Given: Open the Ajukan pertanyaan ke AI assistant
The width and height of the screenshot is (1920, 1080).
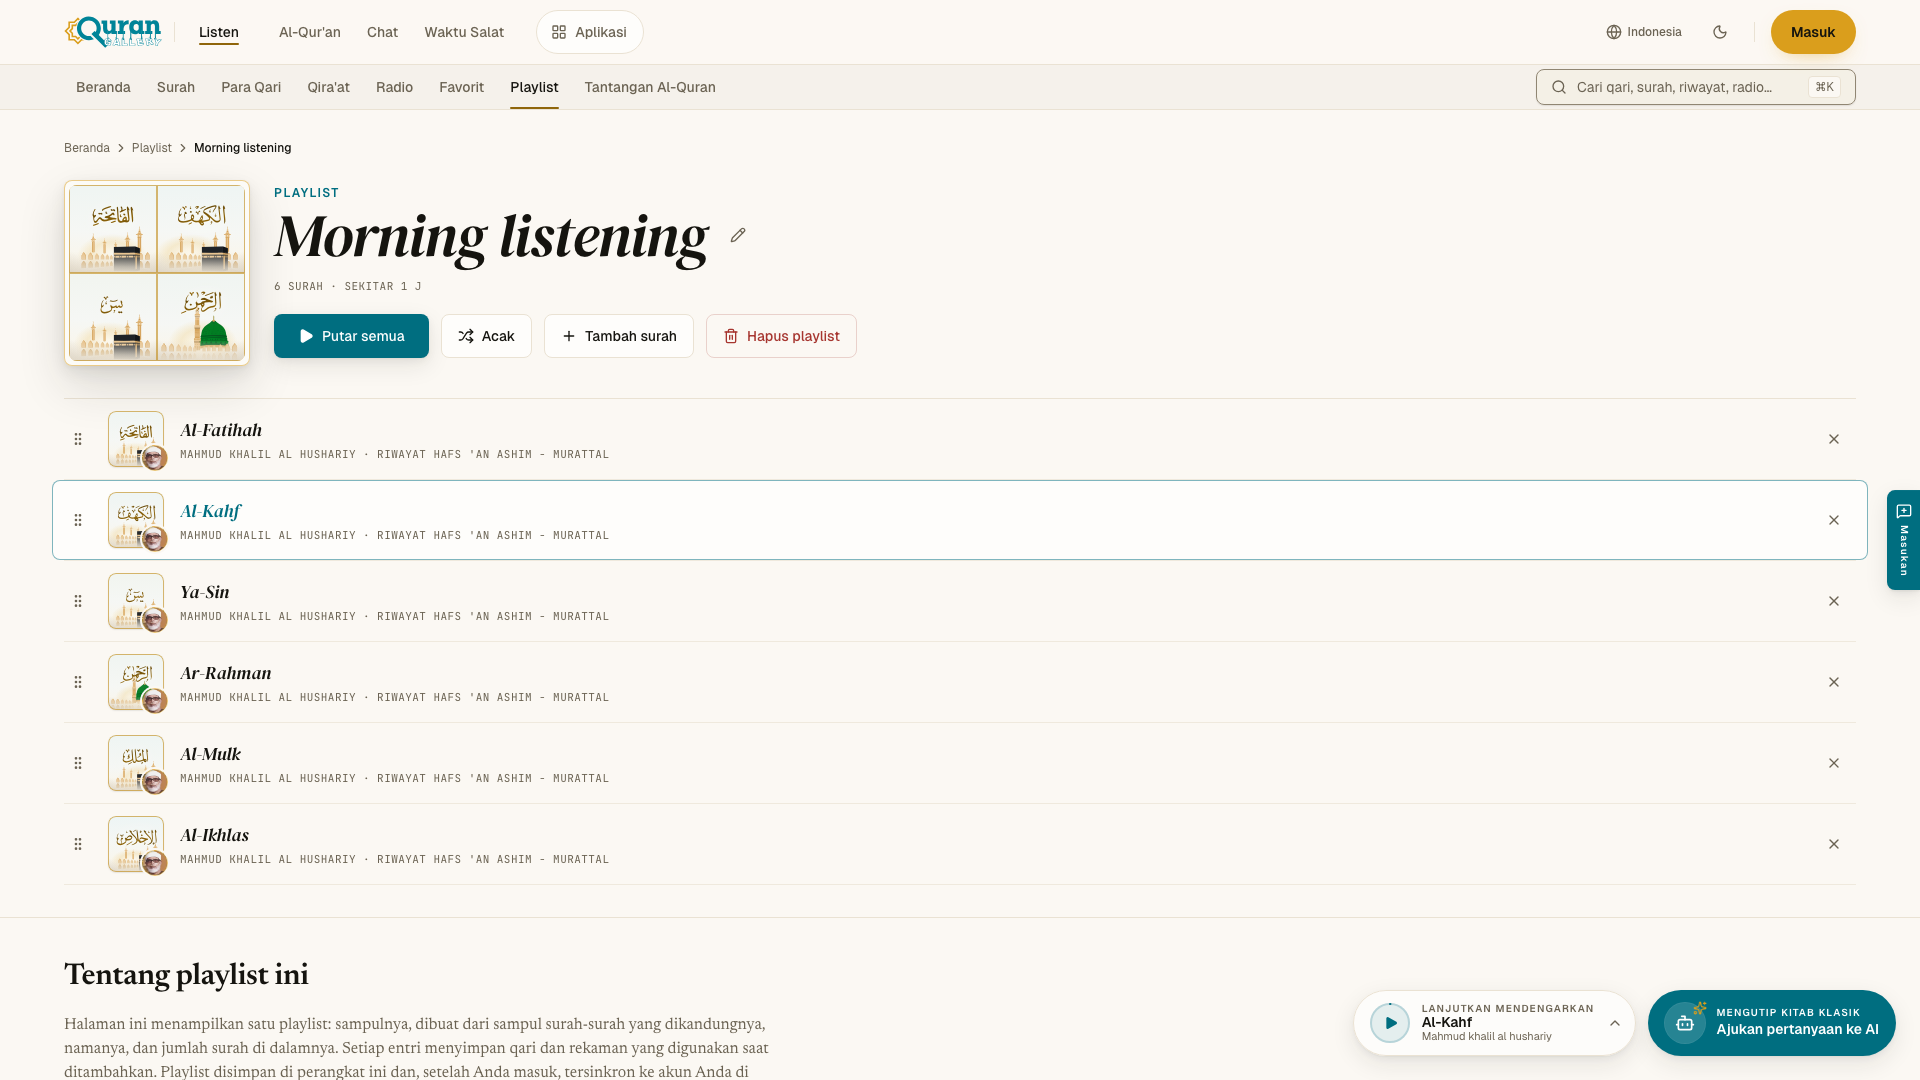Looking at the screenshot, I should tap(1772, 1023).
